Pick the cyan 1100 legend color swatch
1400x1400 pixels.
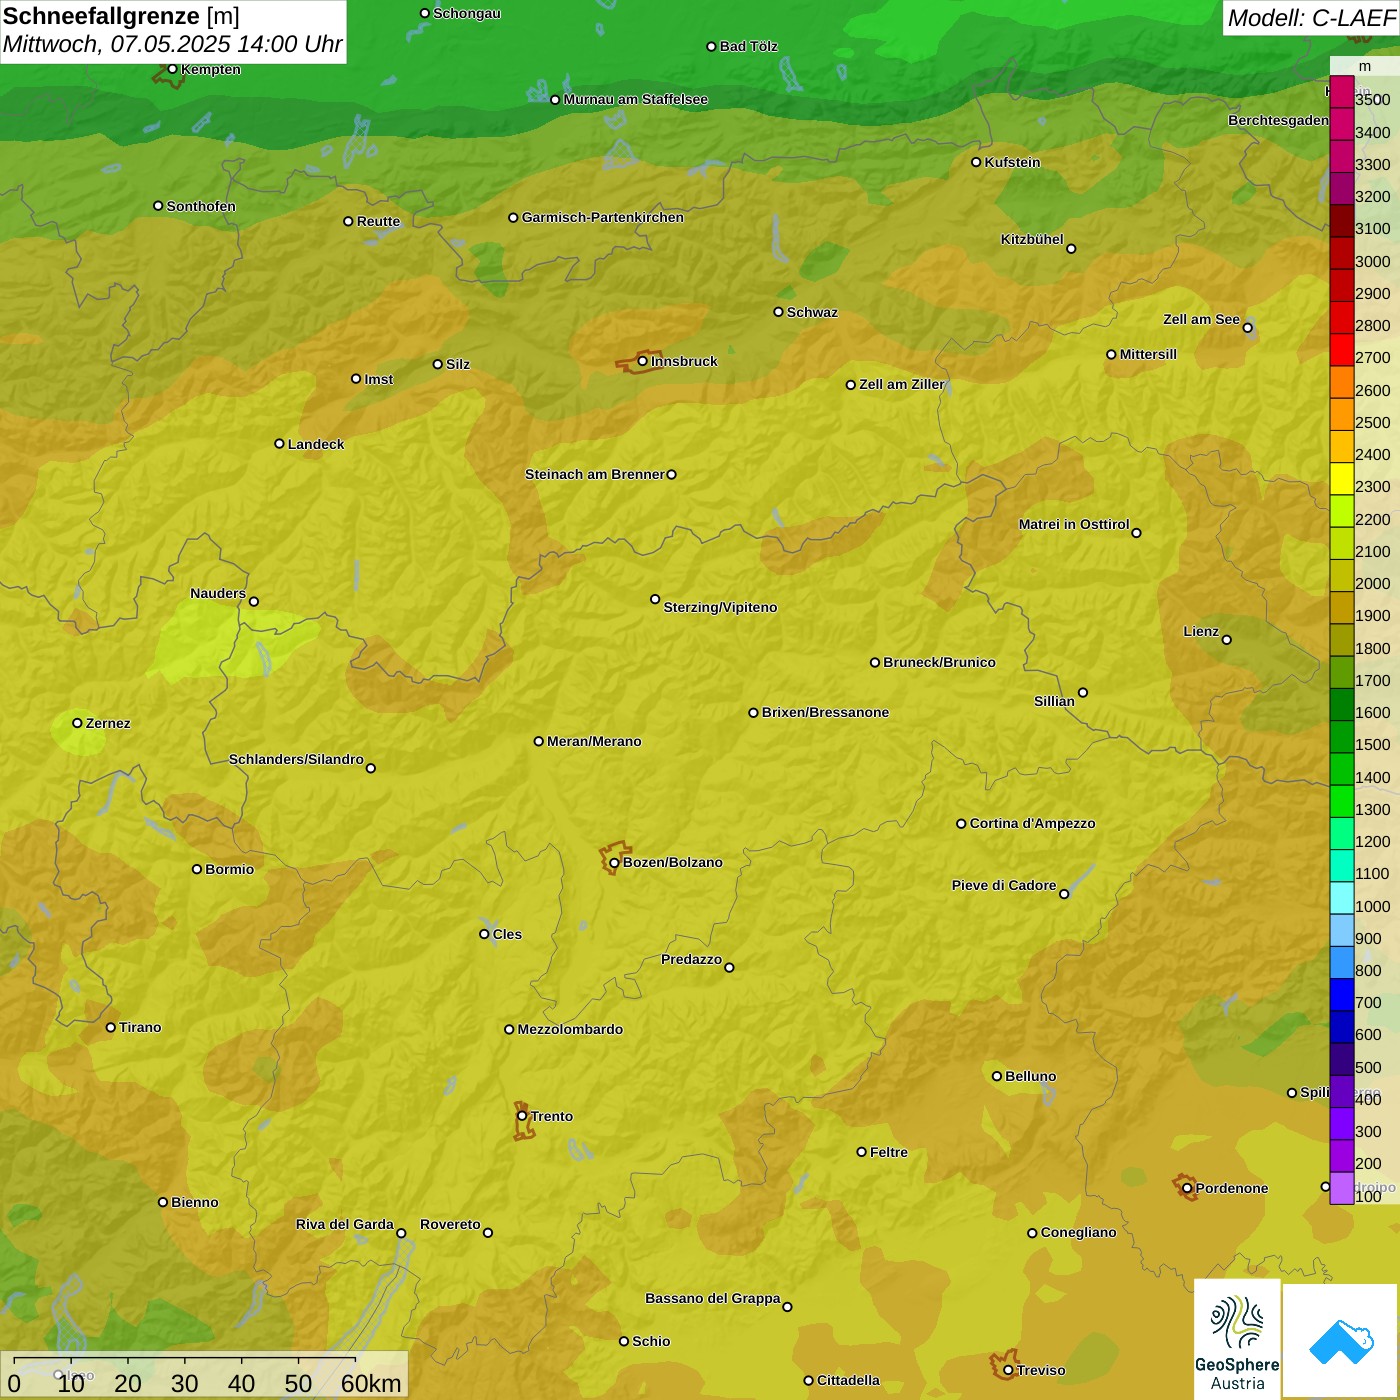tap(1341, 866)
